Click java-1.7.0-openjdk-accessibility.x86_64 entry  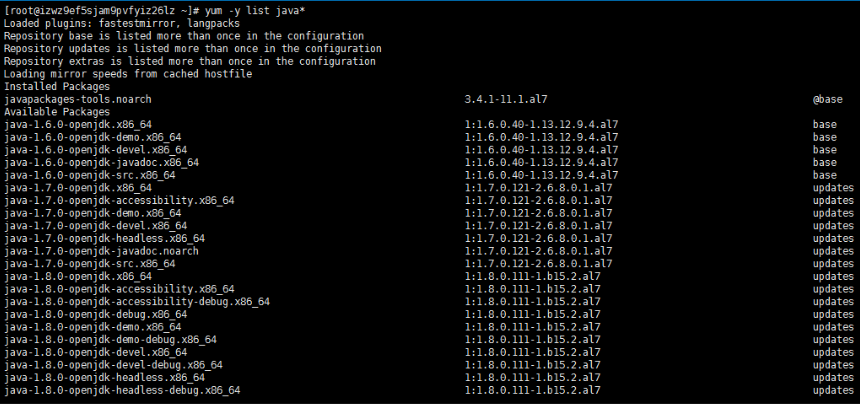[x=119, y=200]
